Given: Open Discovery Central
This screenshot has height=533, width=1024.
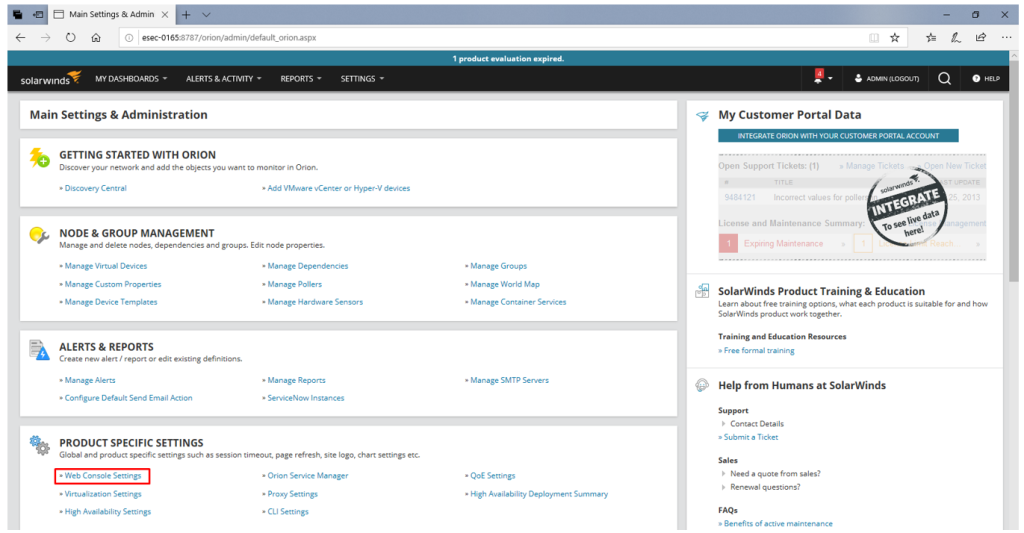Looking at the screenshot, I should 95,188.
